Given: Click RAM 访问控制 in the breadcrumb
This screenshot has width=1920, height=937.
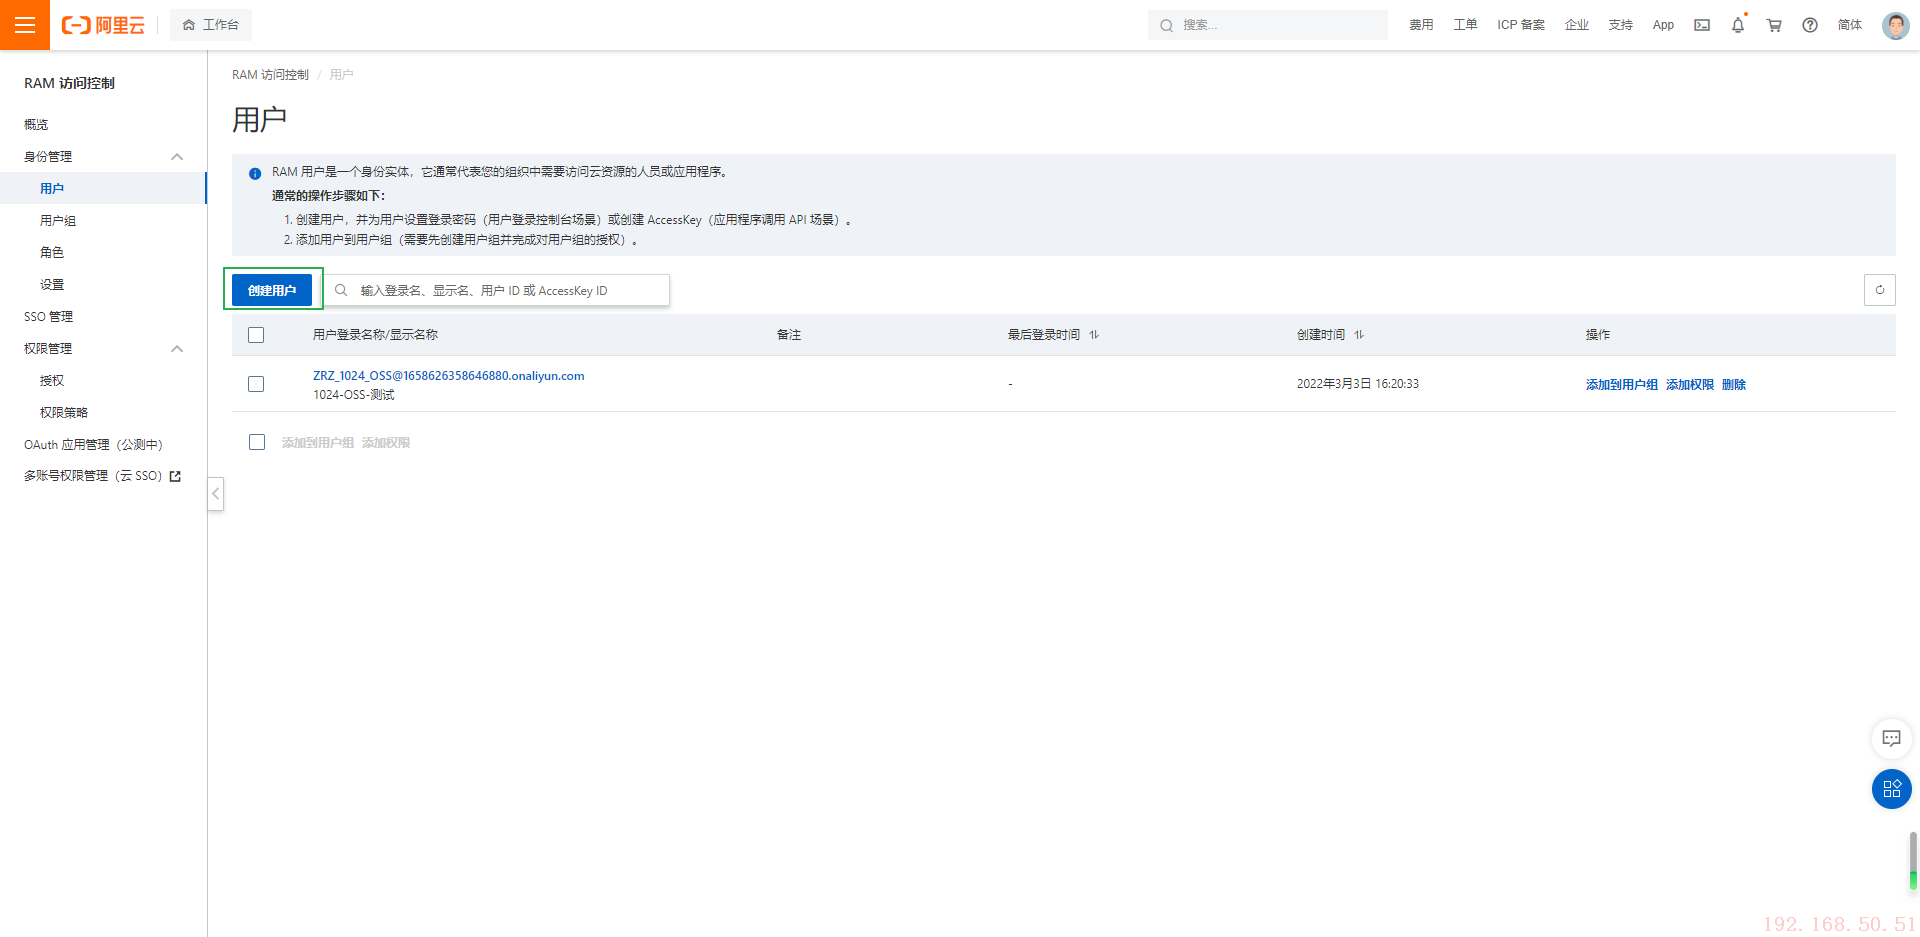Looking at the screenshot, I should 270,75.
